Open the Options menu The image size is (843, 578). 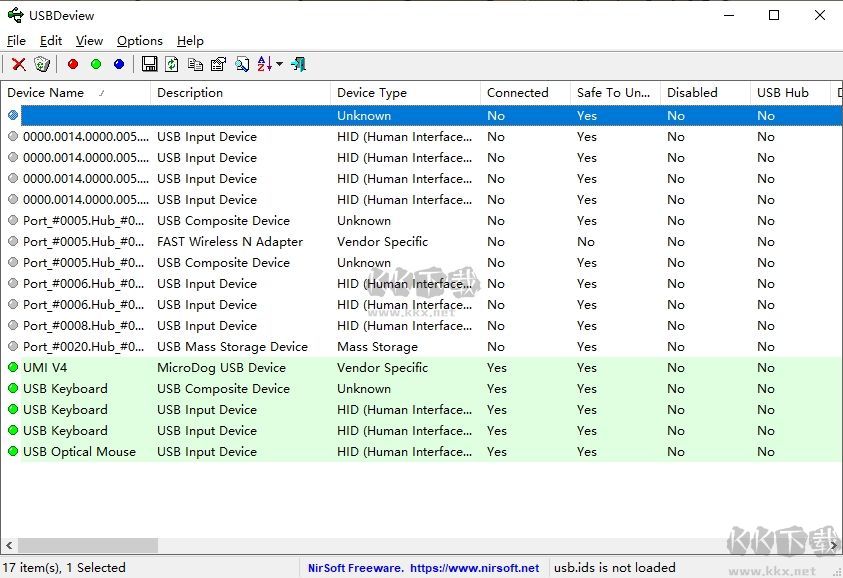139,41
